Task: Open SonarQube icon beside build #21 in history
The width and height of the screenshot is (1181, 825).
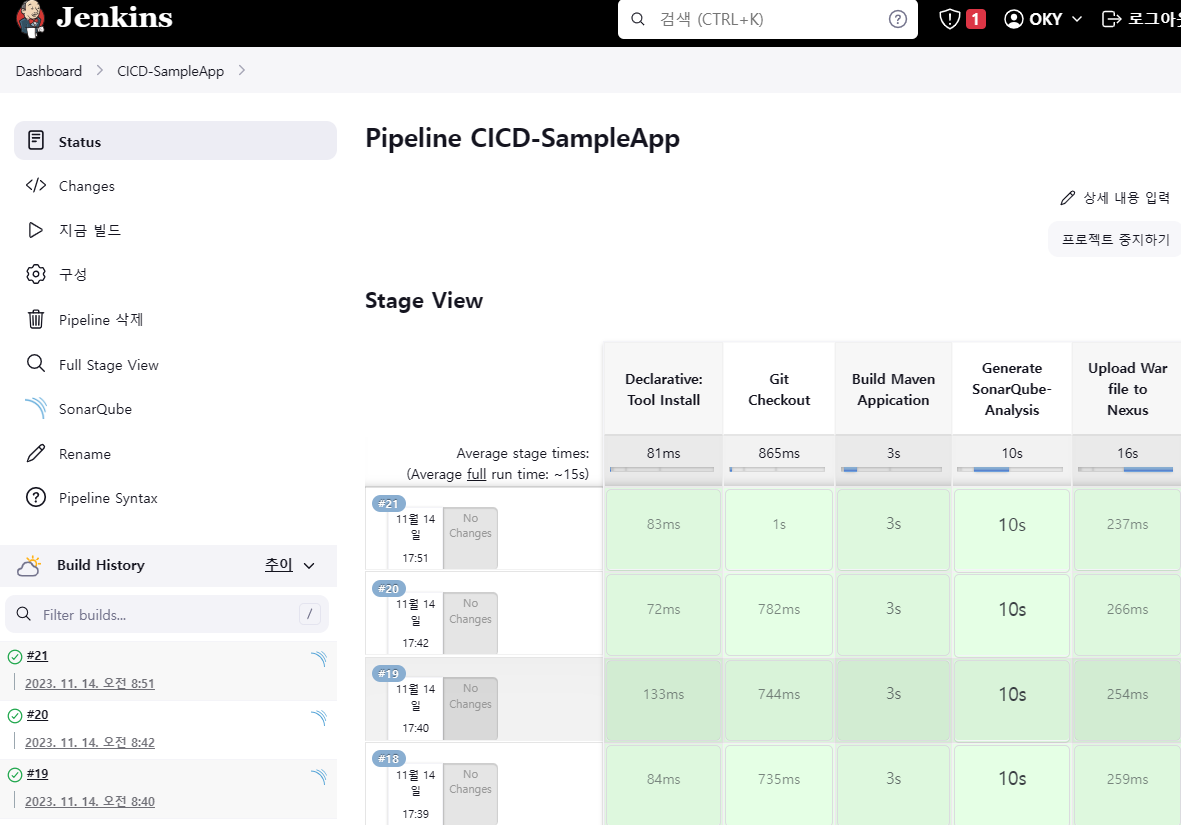Action: [319, 659]
